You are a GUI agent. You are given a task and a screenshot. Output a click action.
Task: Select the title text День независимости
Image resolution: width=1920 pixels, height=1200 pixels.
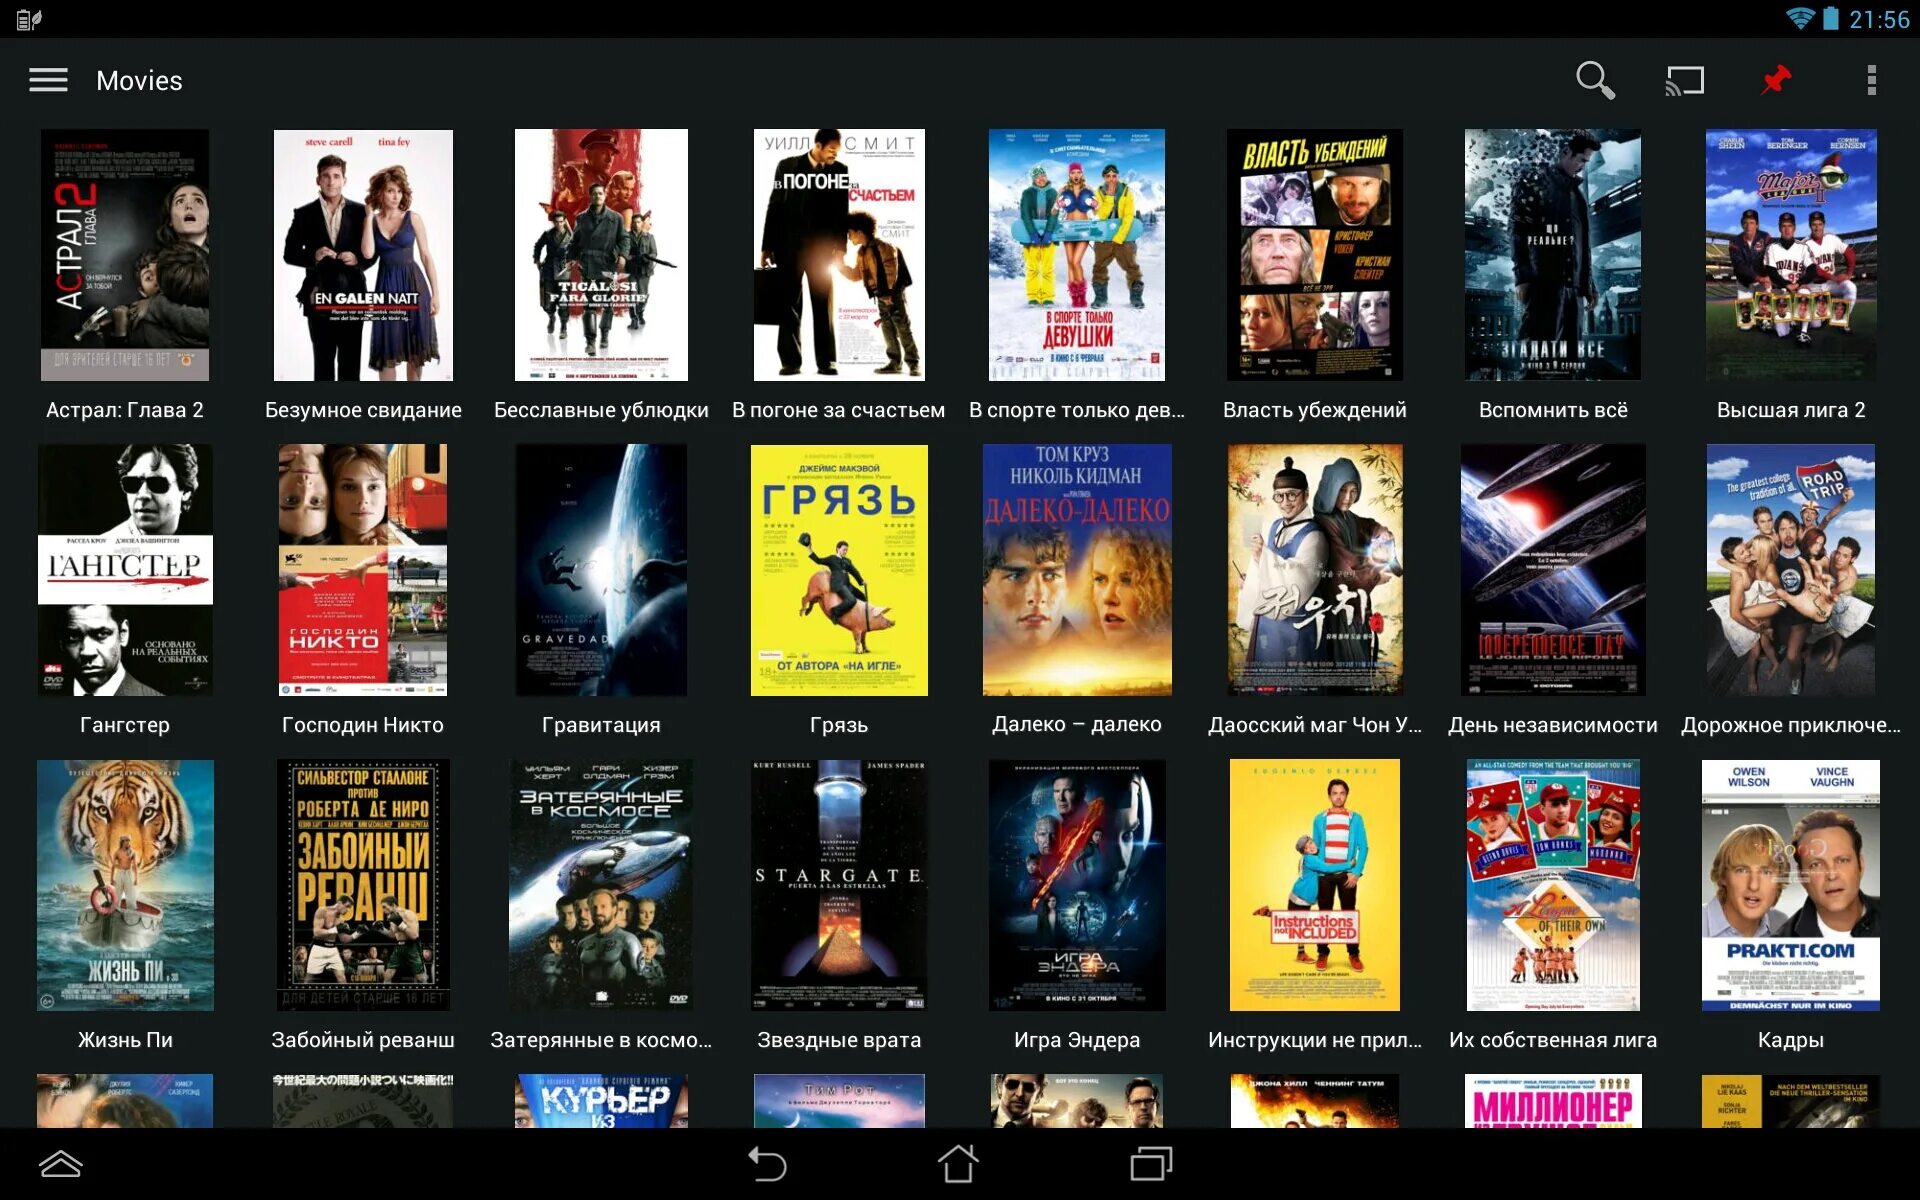click(1553, 725)
